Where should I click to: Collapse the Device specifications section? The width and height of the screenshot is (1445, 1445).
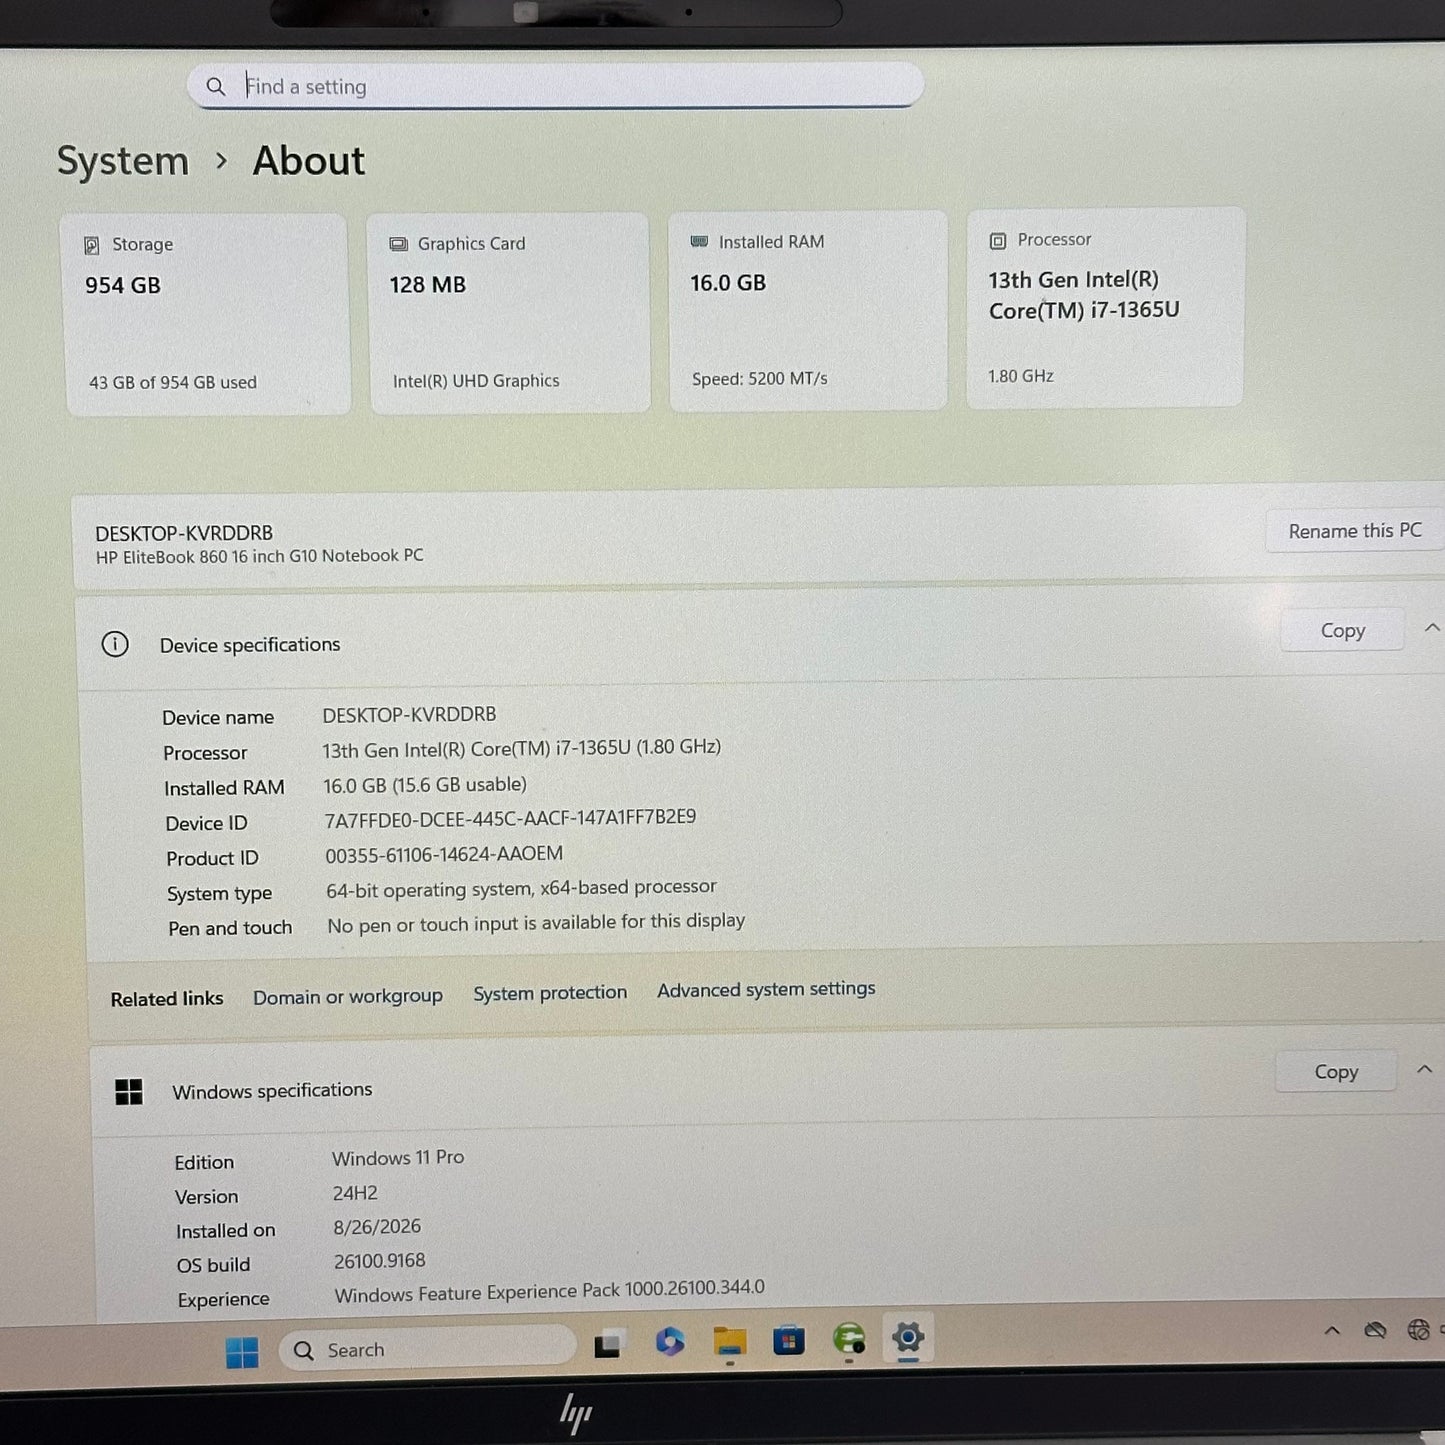click(x=1431, y=628)
